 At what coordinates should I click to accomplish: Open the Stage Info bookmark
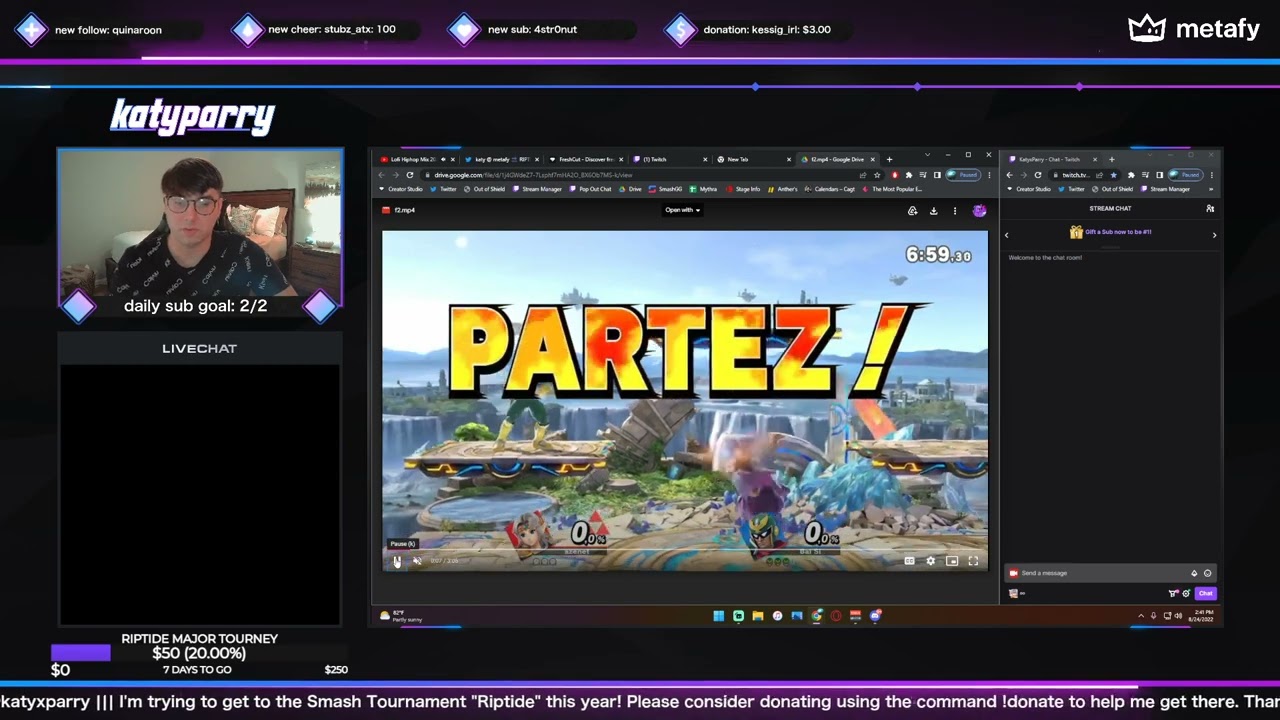[x=744, y=189]
